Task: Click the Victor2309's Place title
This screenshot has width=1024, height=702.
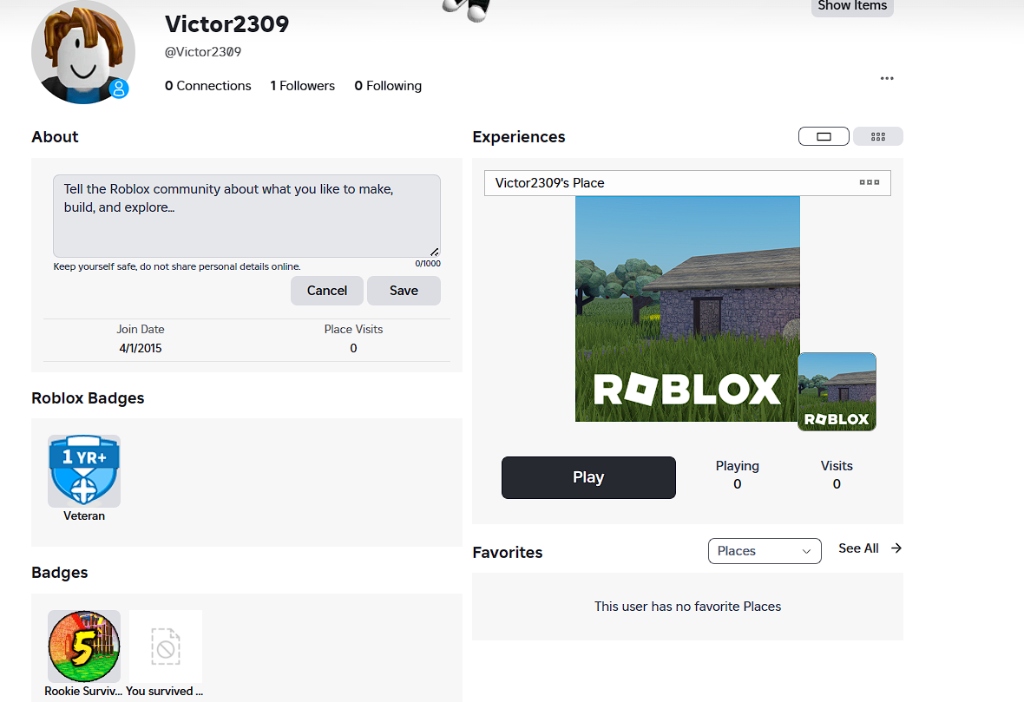Action: (549, 183)
